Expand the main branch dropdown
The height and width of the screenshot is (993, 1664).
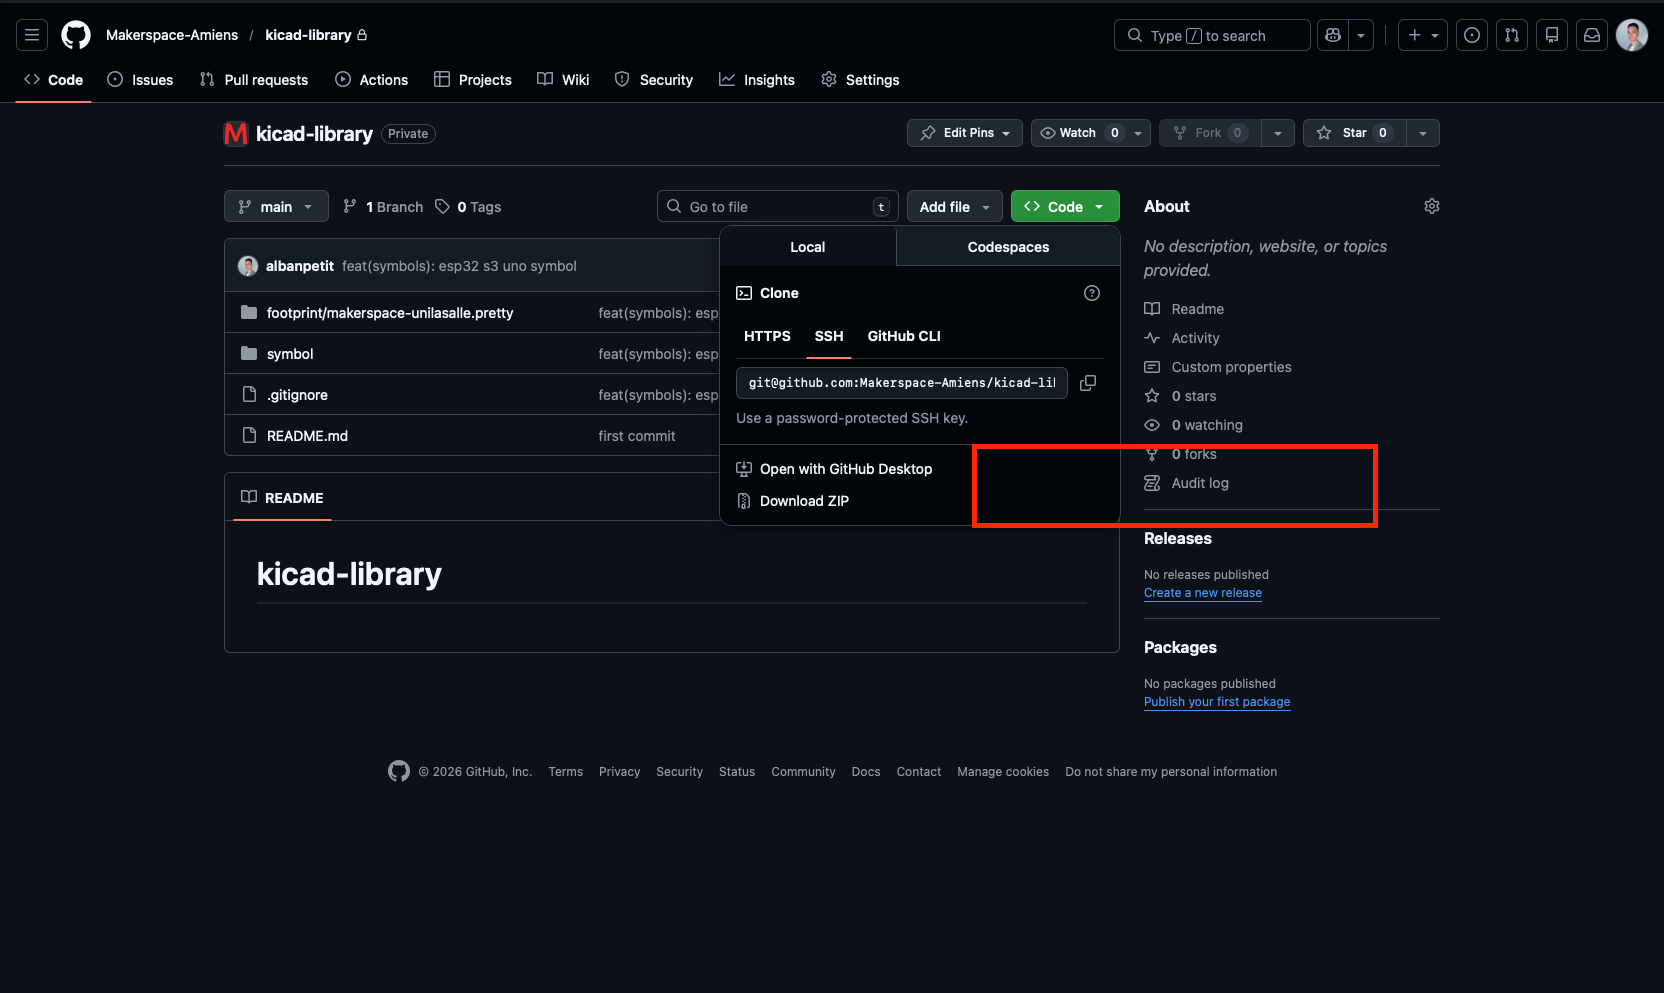point(276,207)
